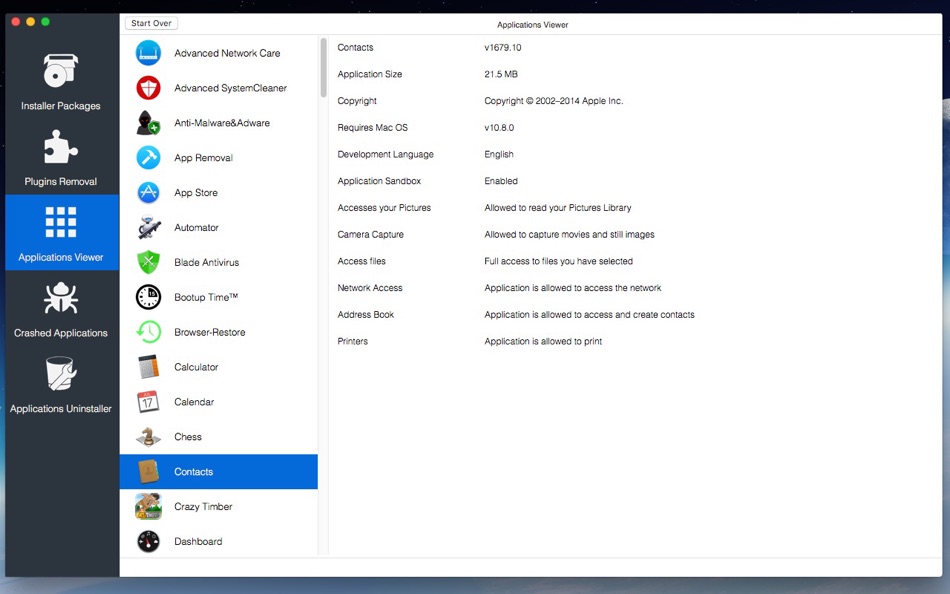This screenshot has height=594, width=950.
Task: Click the Calculator app icon
Action: 148,367
